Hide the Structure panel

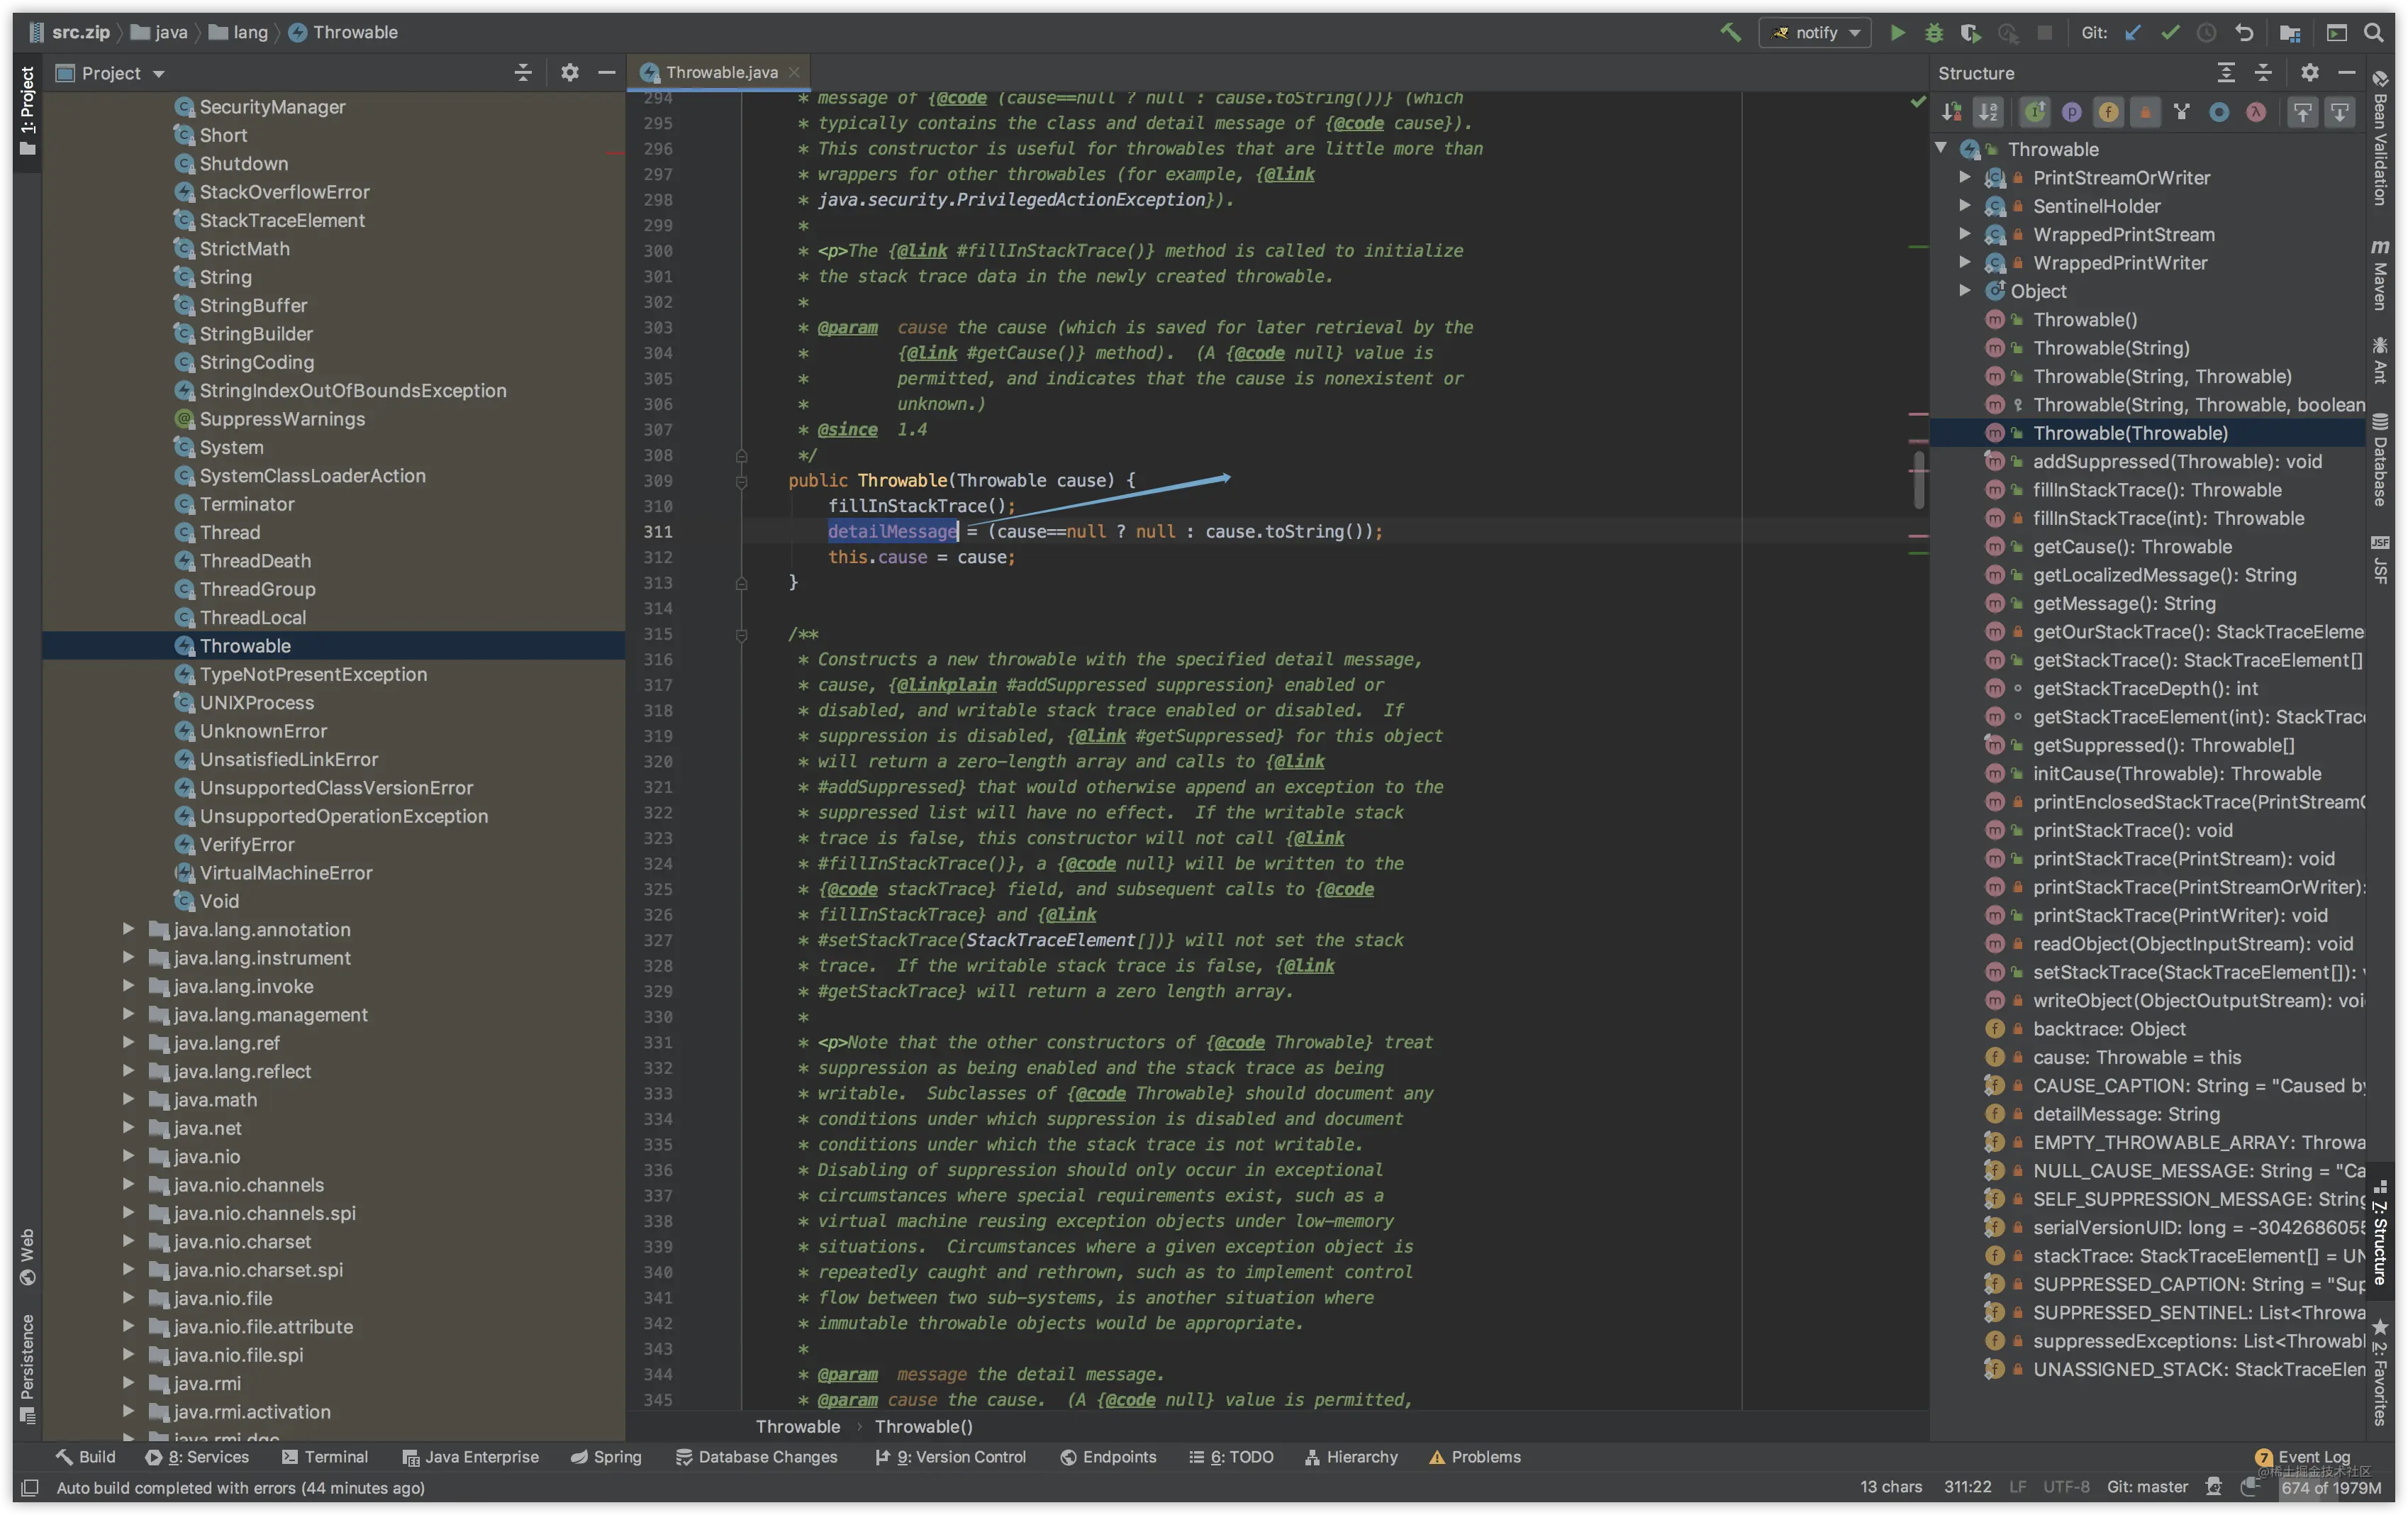(2346, 73)
